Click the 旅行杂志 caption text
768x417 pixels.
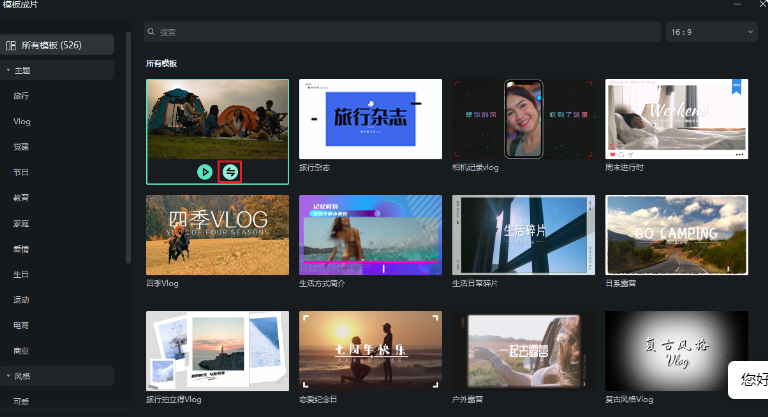coord(314,168)
